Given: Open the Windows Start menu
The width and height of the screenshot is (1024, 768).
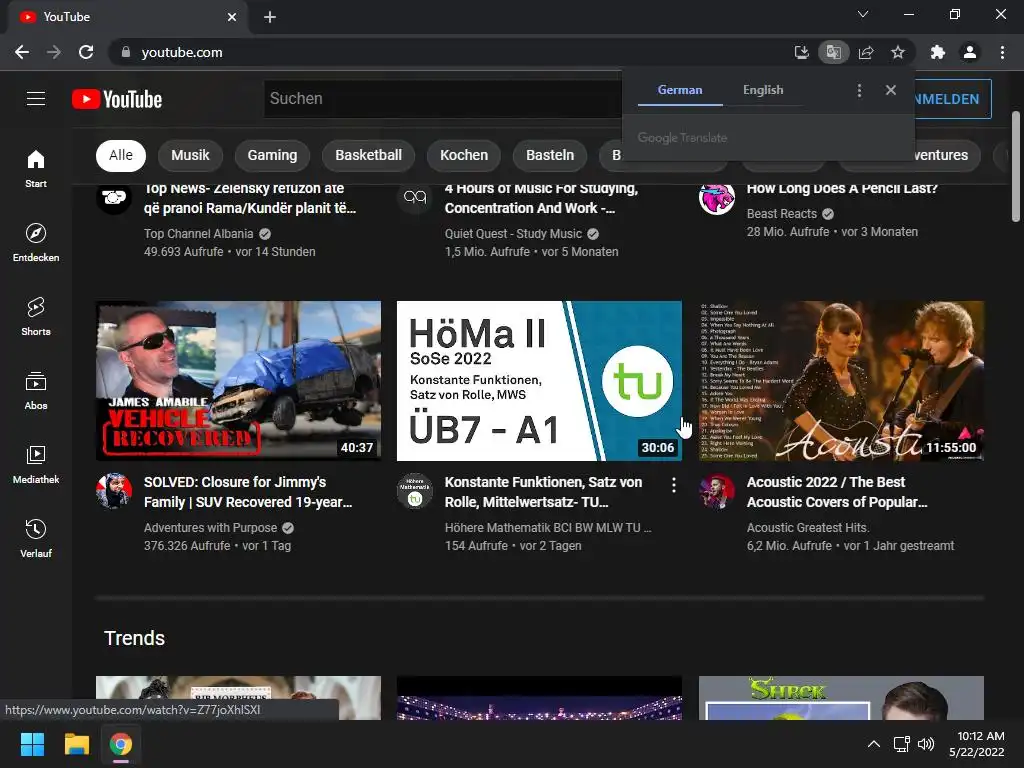Looking at the screenshot, I should click(x=32, y=744).
